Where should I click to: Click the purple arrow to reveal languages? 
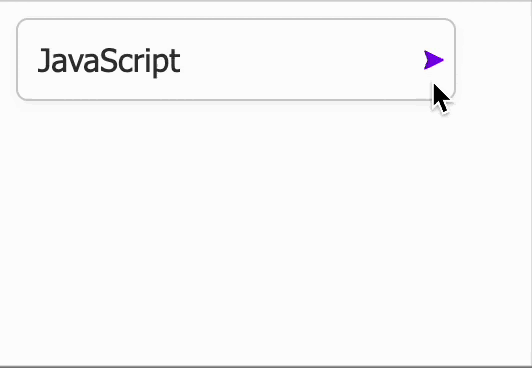pos(433,60)
